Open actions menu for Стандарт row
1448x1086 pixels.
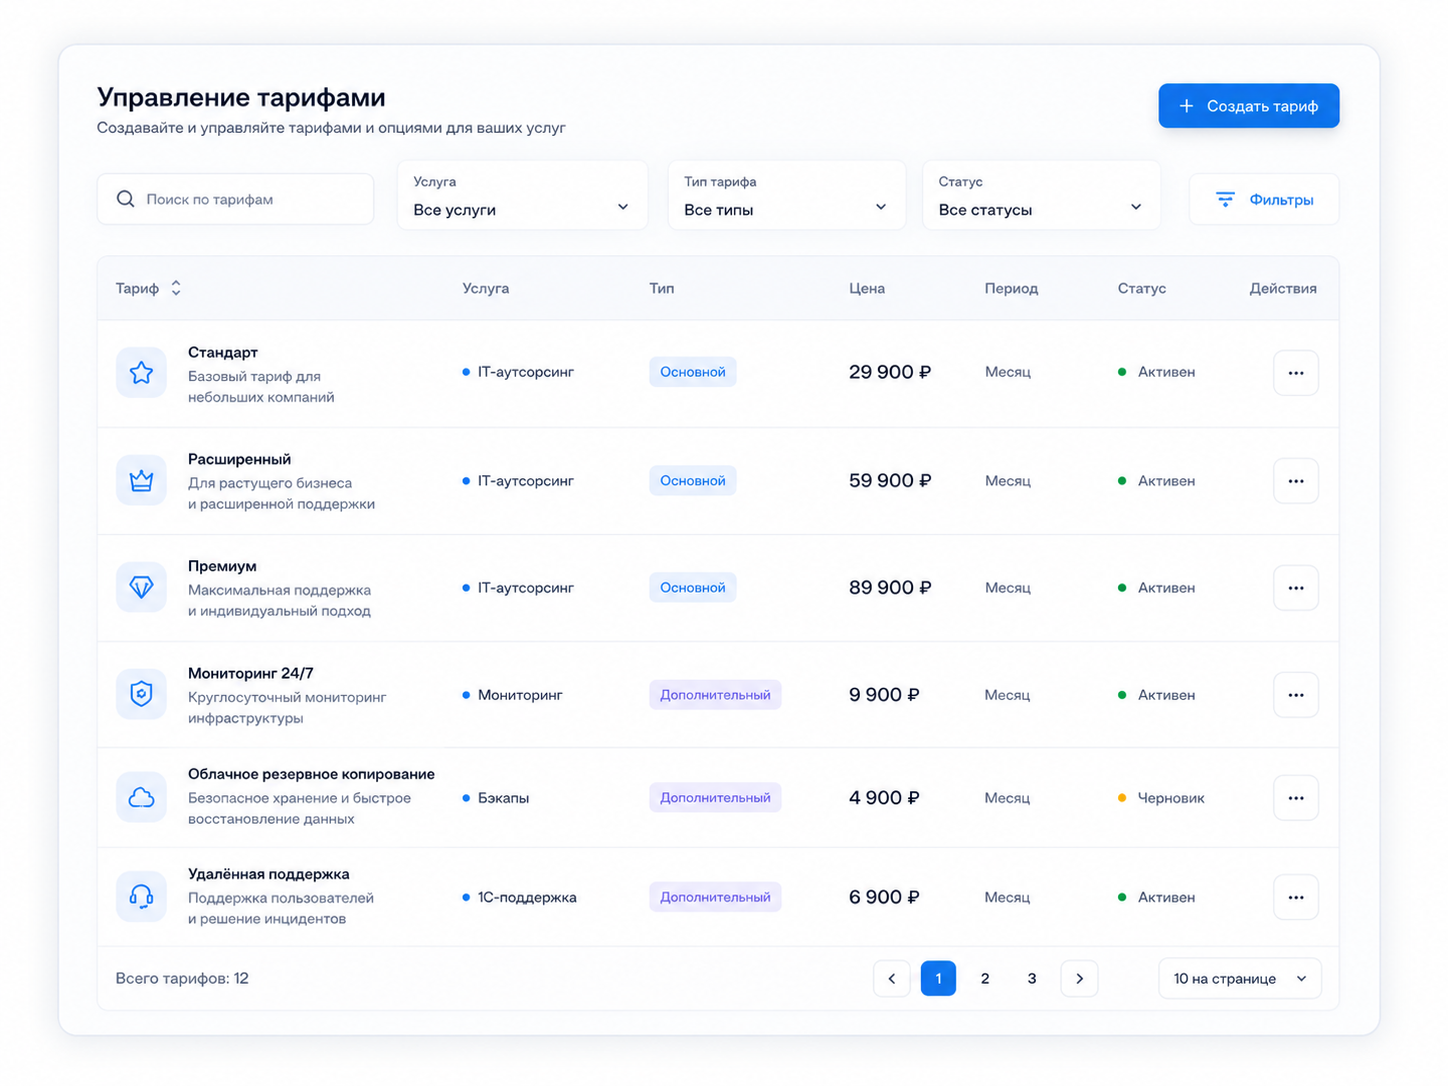tap(1296, 373)
